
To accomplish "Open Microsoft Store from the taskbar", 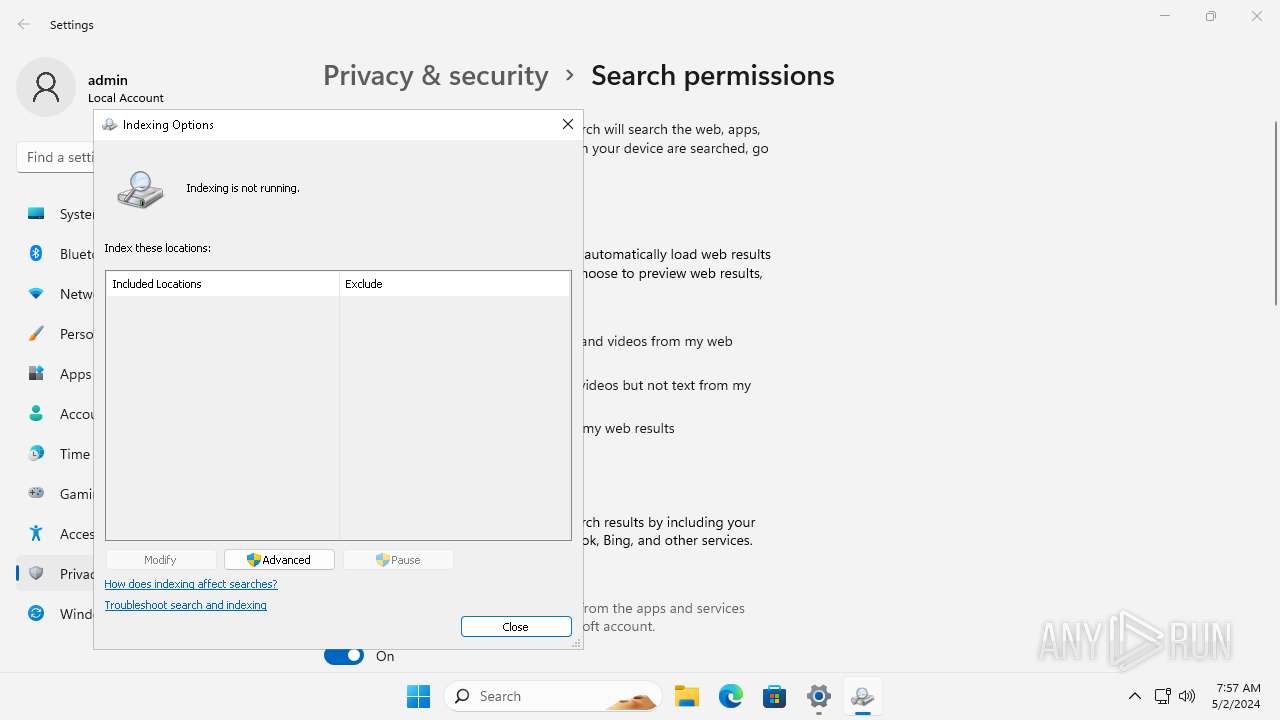I will tap(774, 696).
